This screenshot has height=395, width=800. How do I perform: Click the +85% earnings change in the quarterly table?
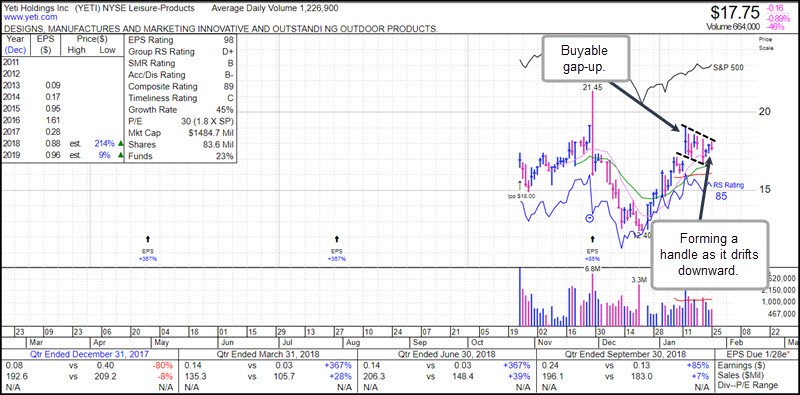click(699, 365)
